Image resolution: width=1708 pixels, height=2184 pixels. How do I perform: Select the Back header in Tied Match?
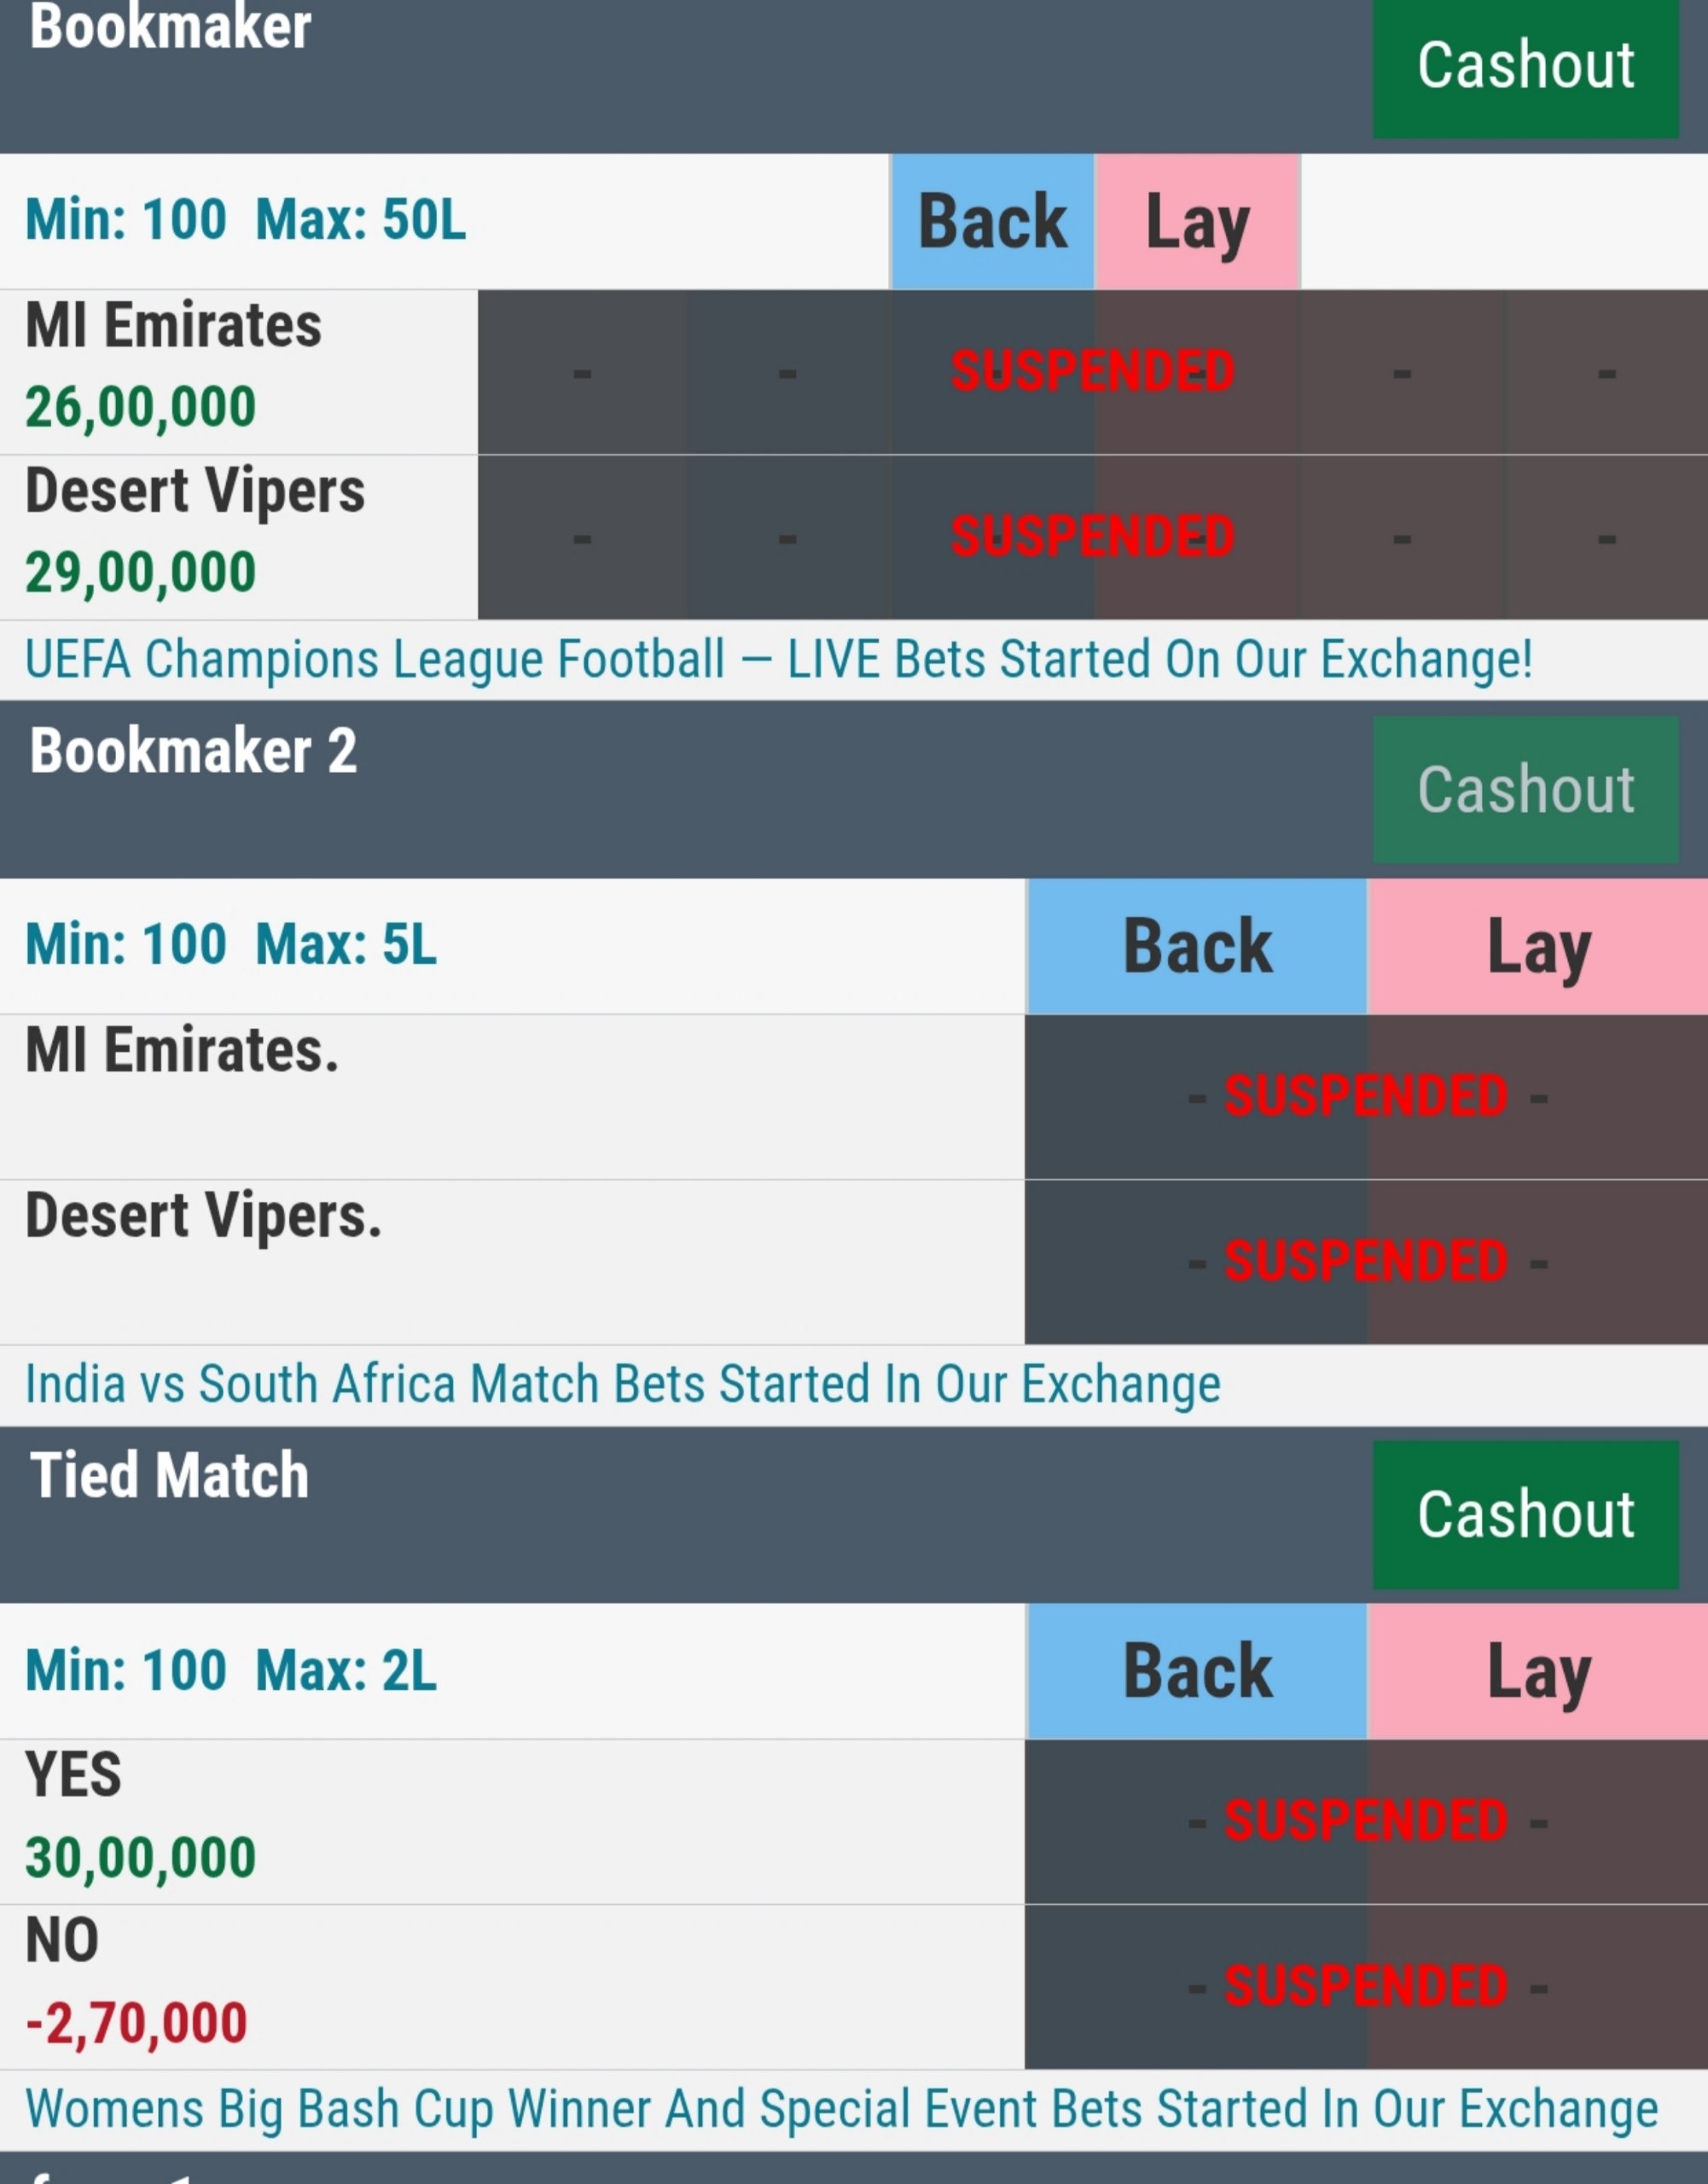click(1197, 1671)
